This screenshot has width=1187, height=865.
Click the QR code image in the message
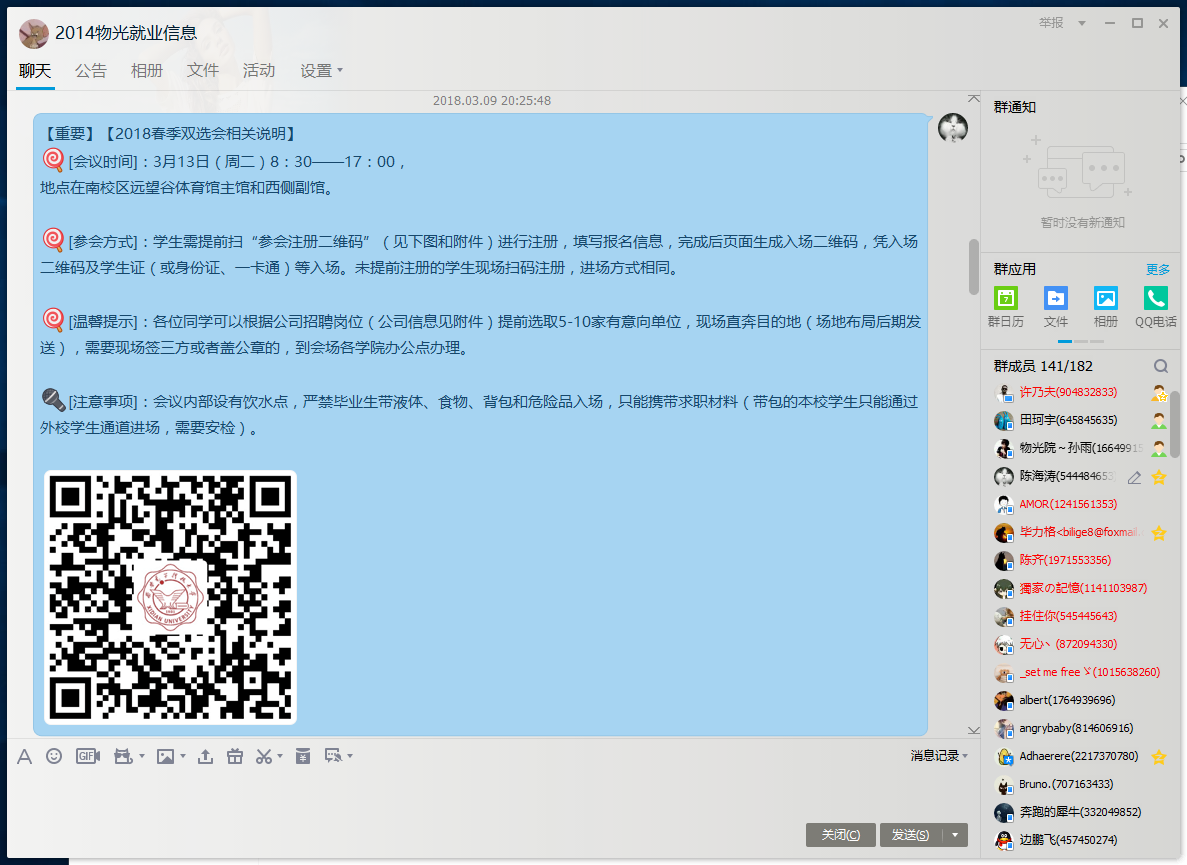click(171, 597)
